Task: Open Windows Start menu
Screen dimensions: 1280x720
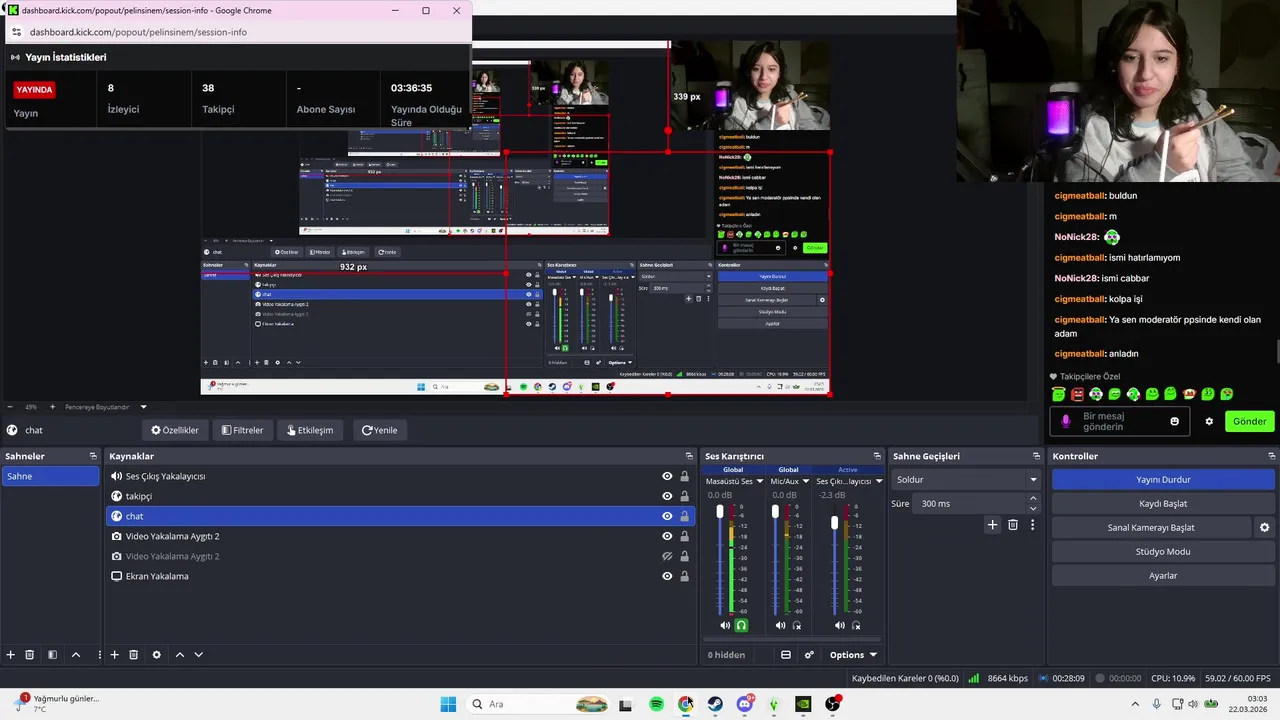Action: click(x=448, y=704)
